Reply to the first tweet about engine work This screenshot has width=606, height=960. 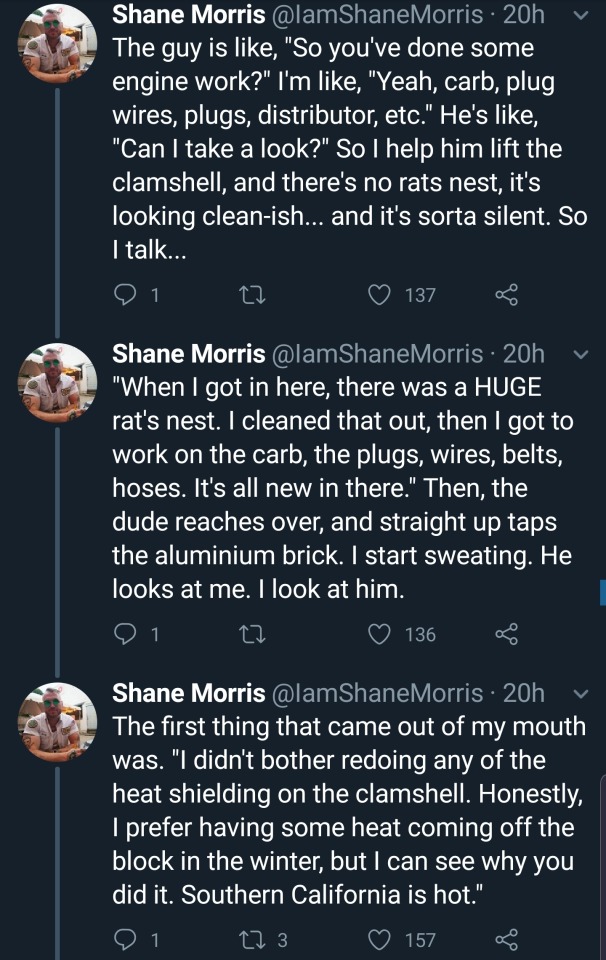click(x=126, y=295)
